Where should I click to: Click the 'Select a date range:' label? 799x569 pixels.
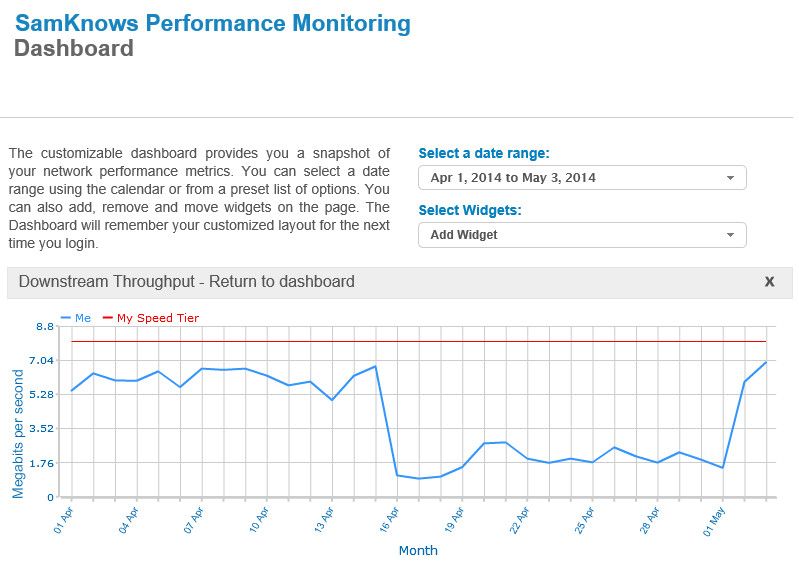[x=484, y=153]
